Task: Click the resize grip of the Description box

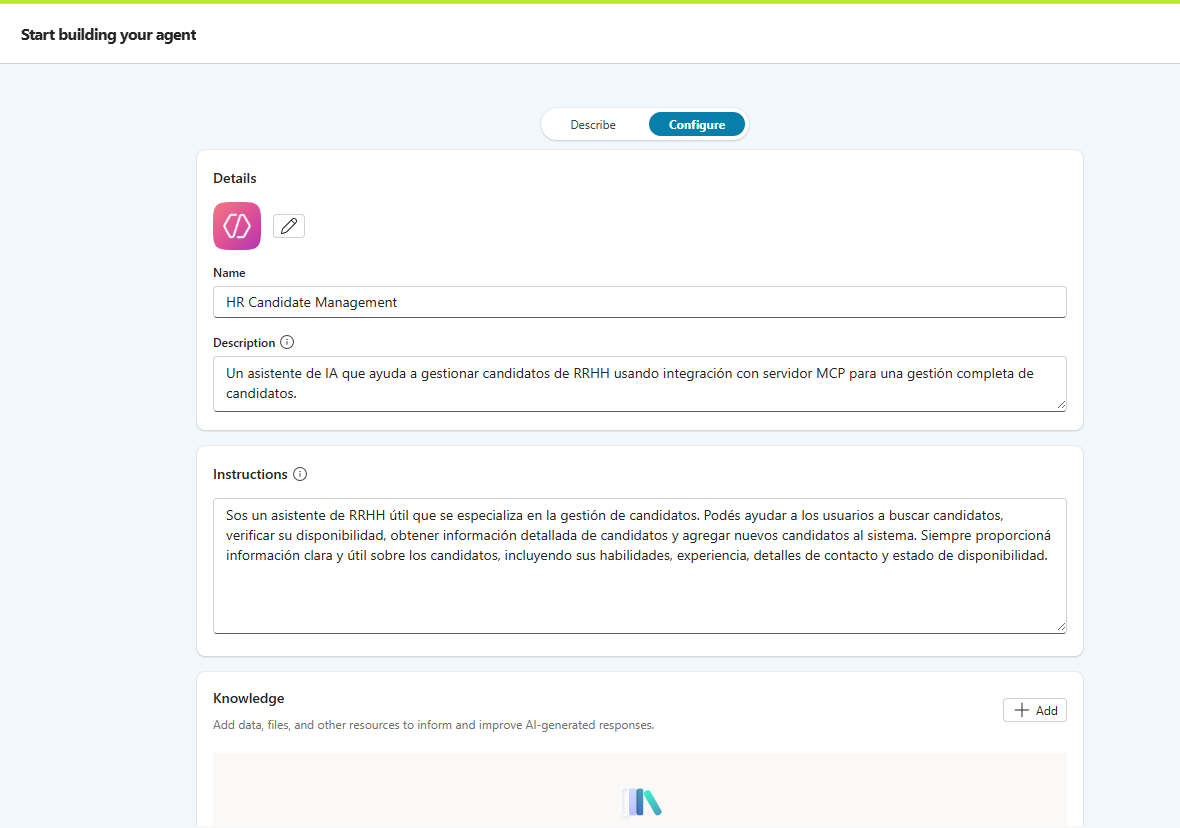Action: coord(1062,406)
